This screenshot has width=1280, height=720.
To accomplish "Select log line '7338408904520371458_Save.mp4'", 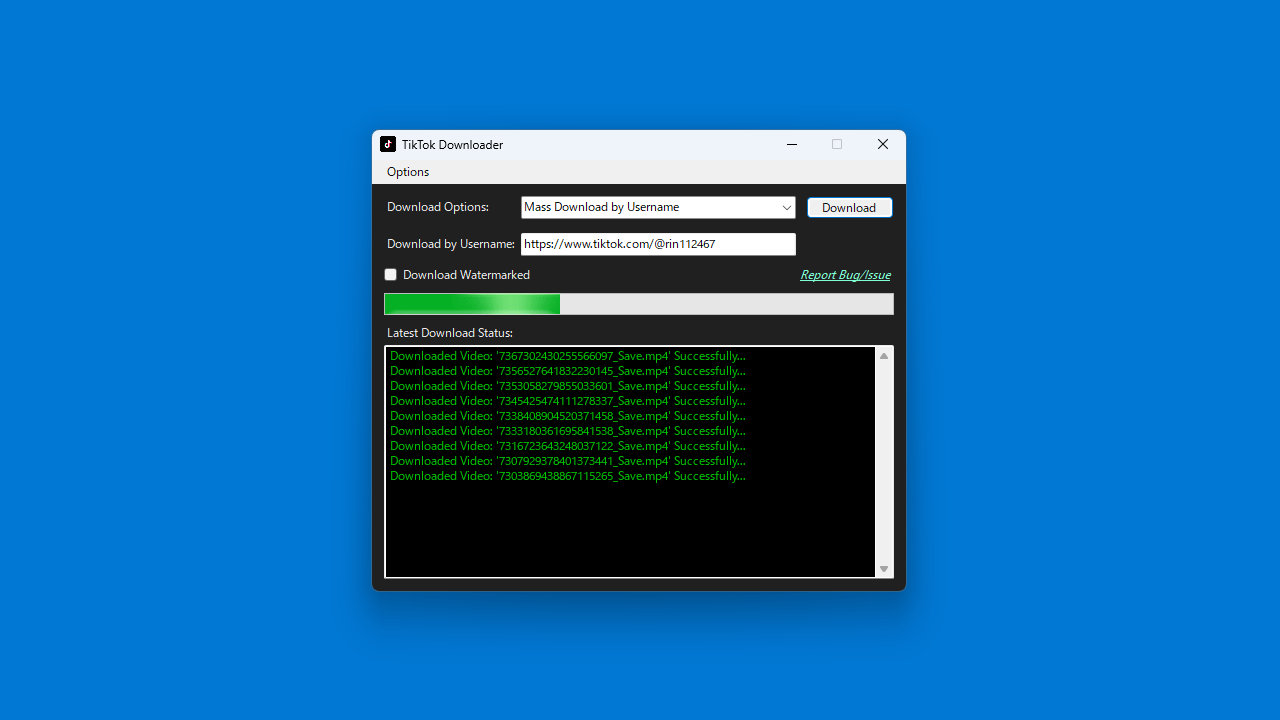I will [x=568, y=416].
